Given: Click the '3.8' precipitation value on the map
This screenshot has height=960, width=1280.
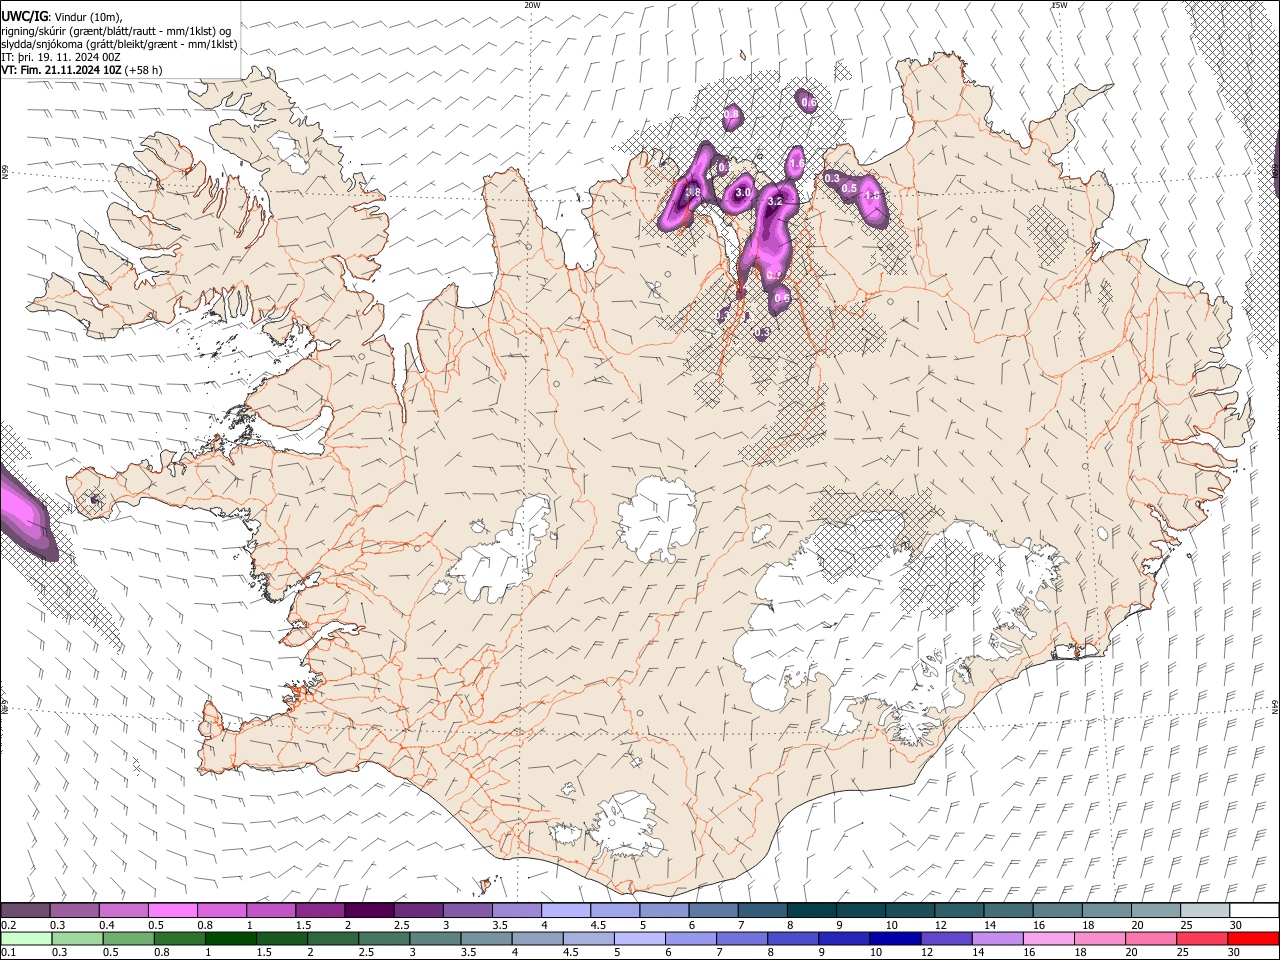Looking at the screenshot, I should 691,191.
